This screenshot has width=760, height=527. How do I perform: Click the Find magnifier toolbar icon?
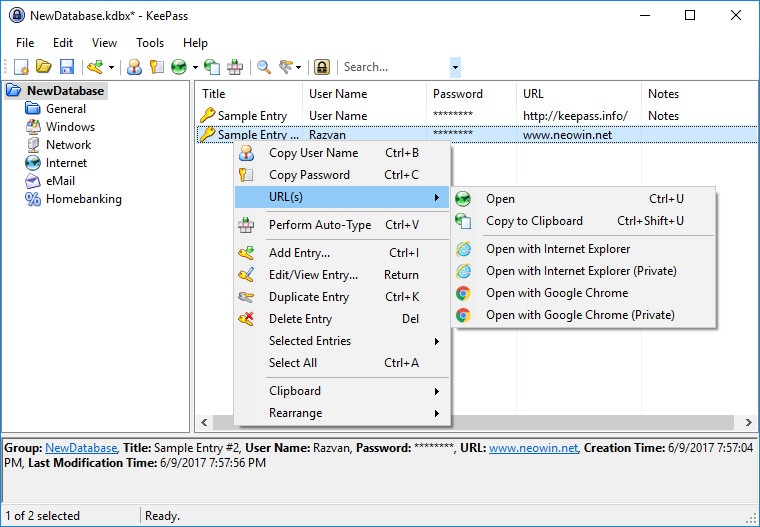pyautogui.click(x=264, y=67)
